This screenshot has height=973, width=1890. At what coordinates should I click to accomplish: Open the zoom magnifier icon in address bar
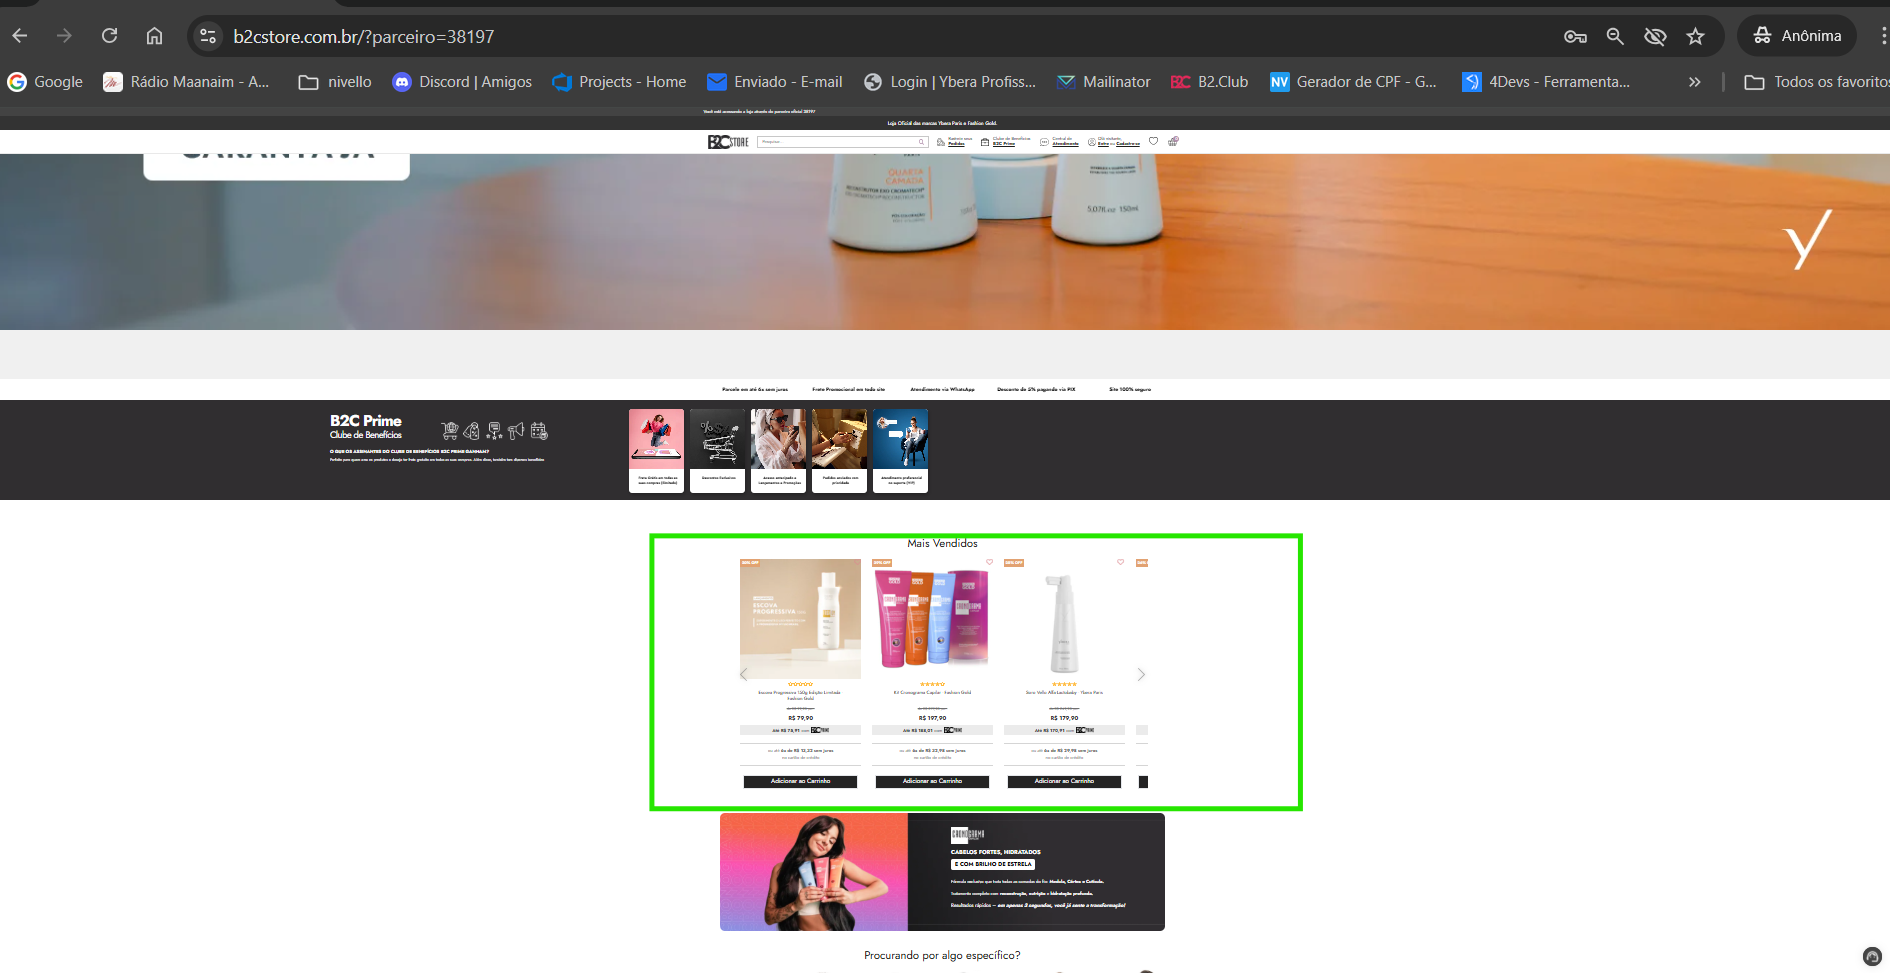[x=1615, y=36]
